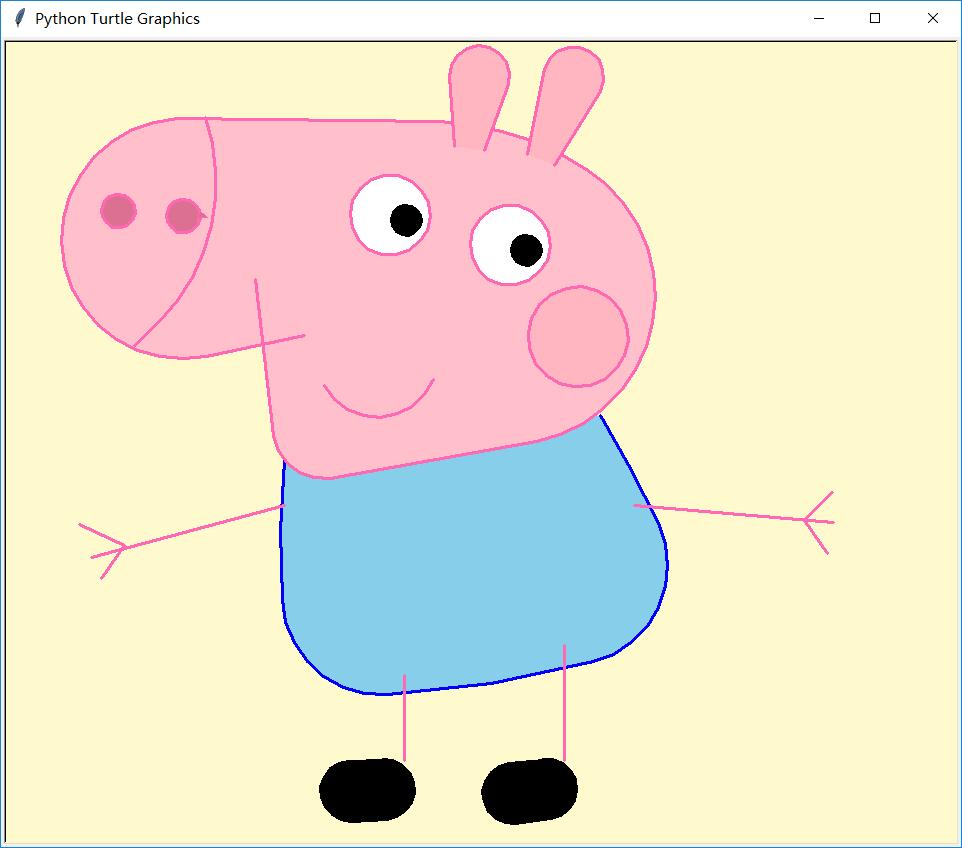The width and height of the screenshot is (962, 848).
Task: Close the Python Turtle Graphics window
Action: pos(933,18)
